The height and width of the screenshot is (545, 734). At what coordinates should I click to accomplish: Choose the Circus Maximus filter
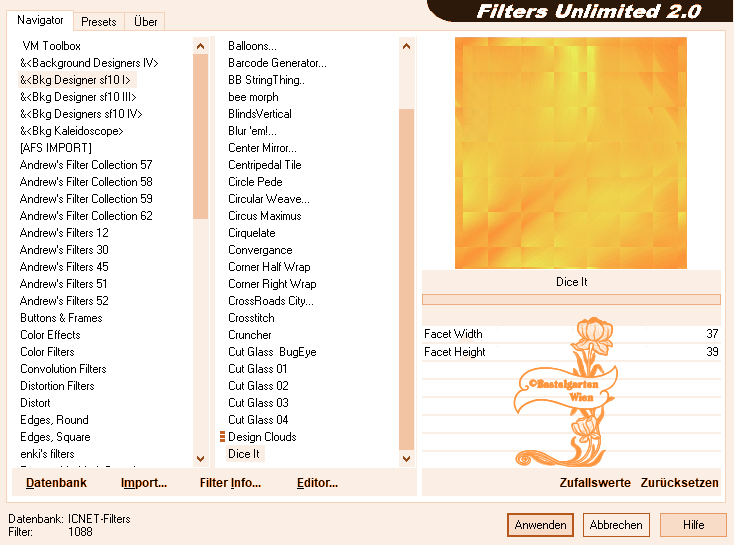point(264,216)
